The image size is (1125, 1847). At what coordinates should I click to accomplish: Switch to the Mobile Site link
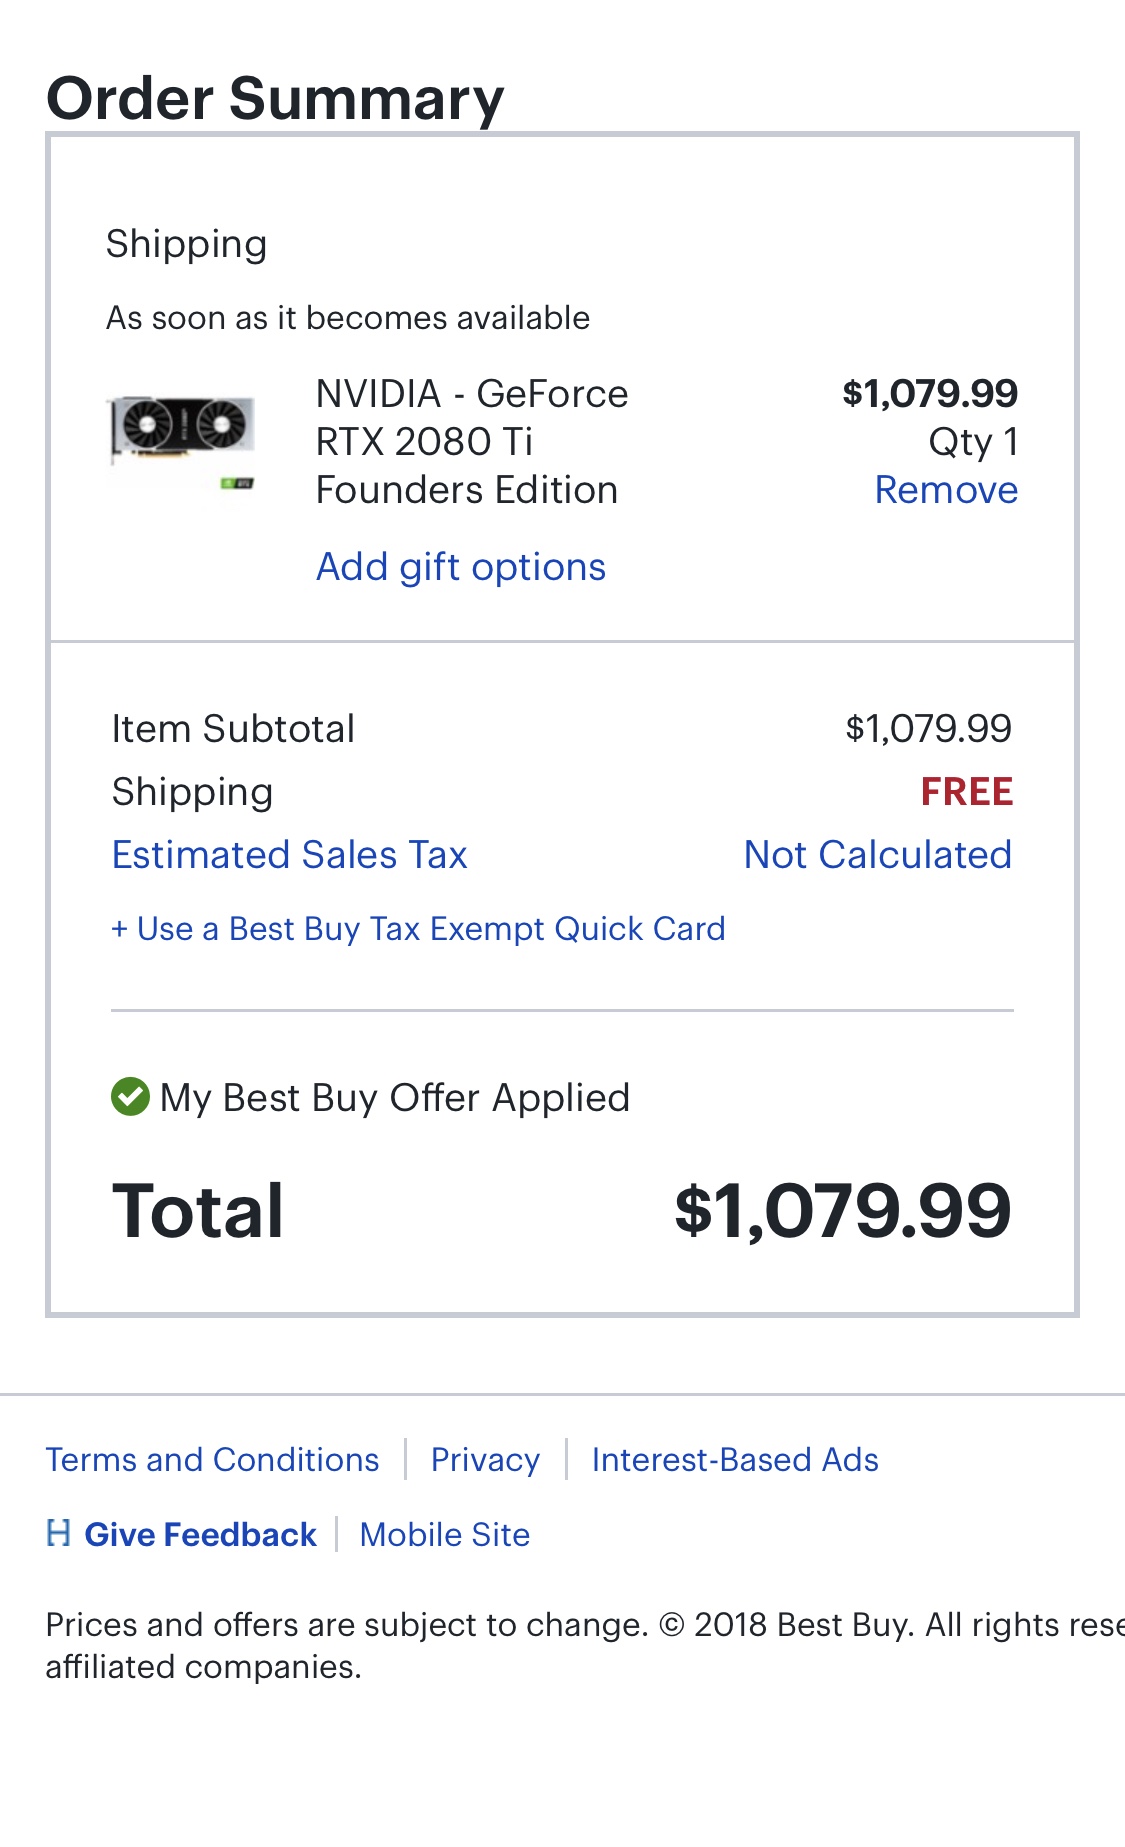(445, 1534)
